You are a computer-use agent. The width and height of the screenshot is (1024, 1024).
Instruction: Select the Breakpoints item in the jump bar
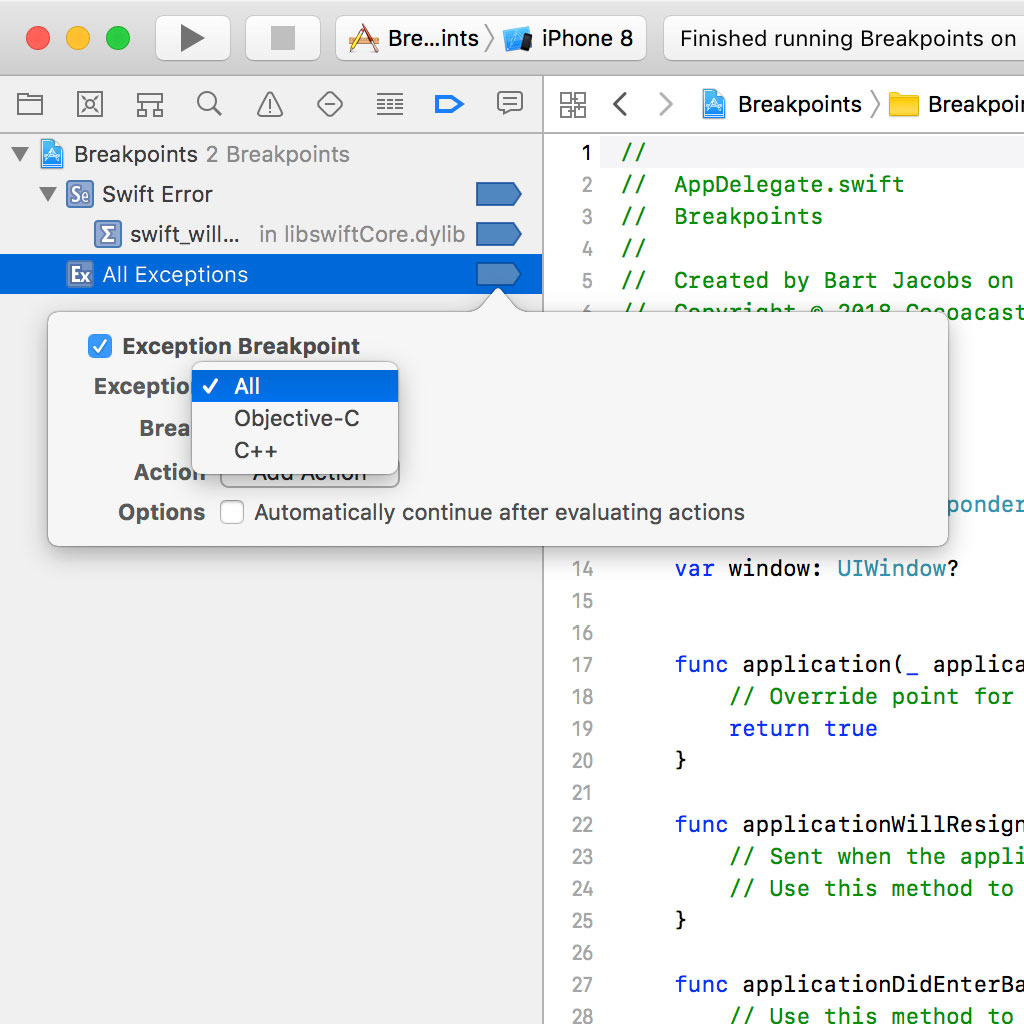click(x=800, y=104)
